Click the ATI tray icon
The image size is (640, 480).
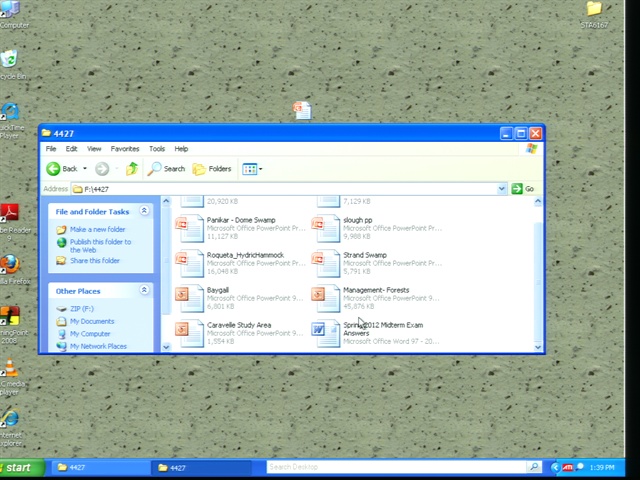pyautogui.click(x=568, y=467)
